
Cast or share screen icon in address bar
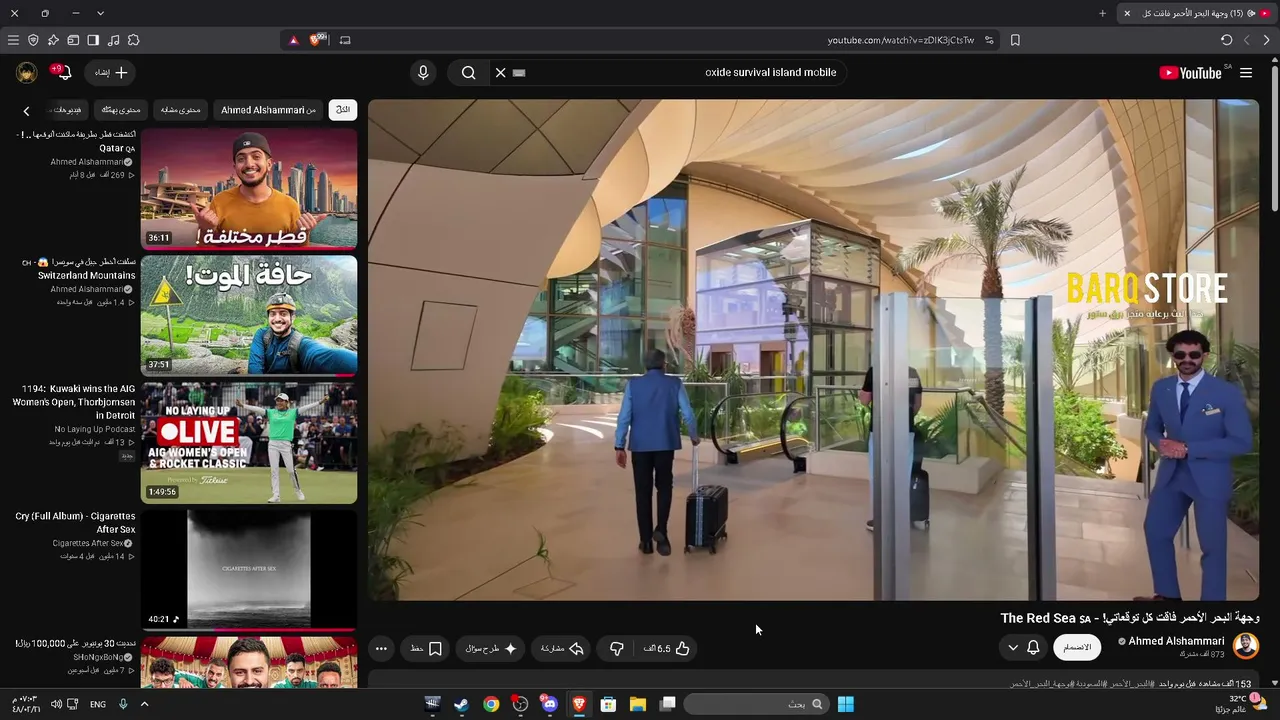(x=345, y=40)
